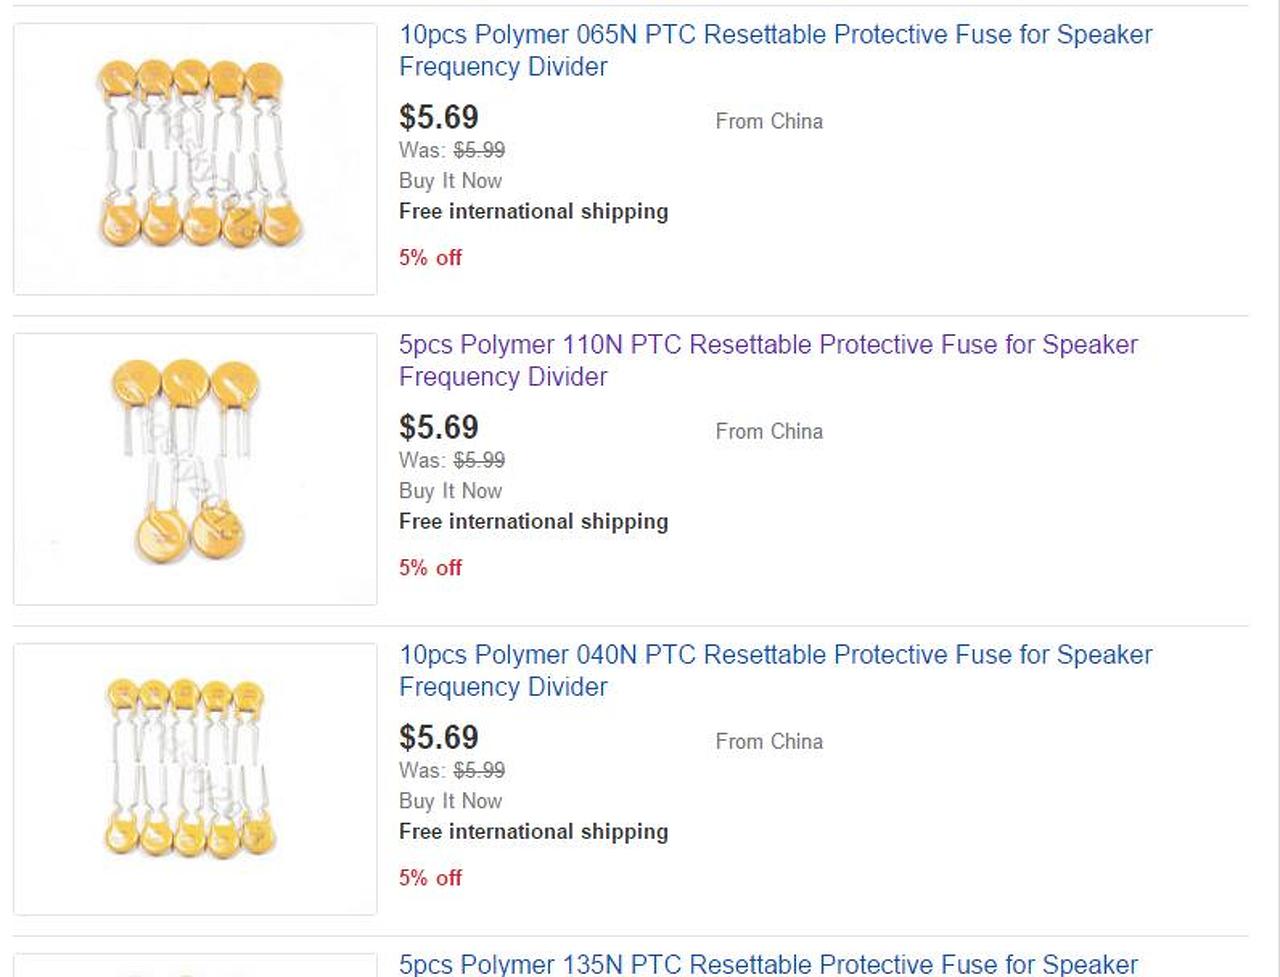Click "From China" beside the 110N listing

769,431
